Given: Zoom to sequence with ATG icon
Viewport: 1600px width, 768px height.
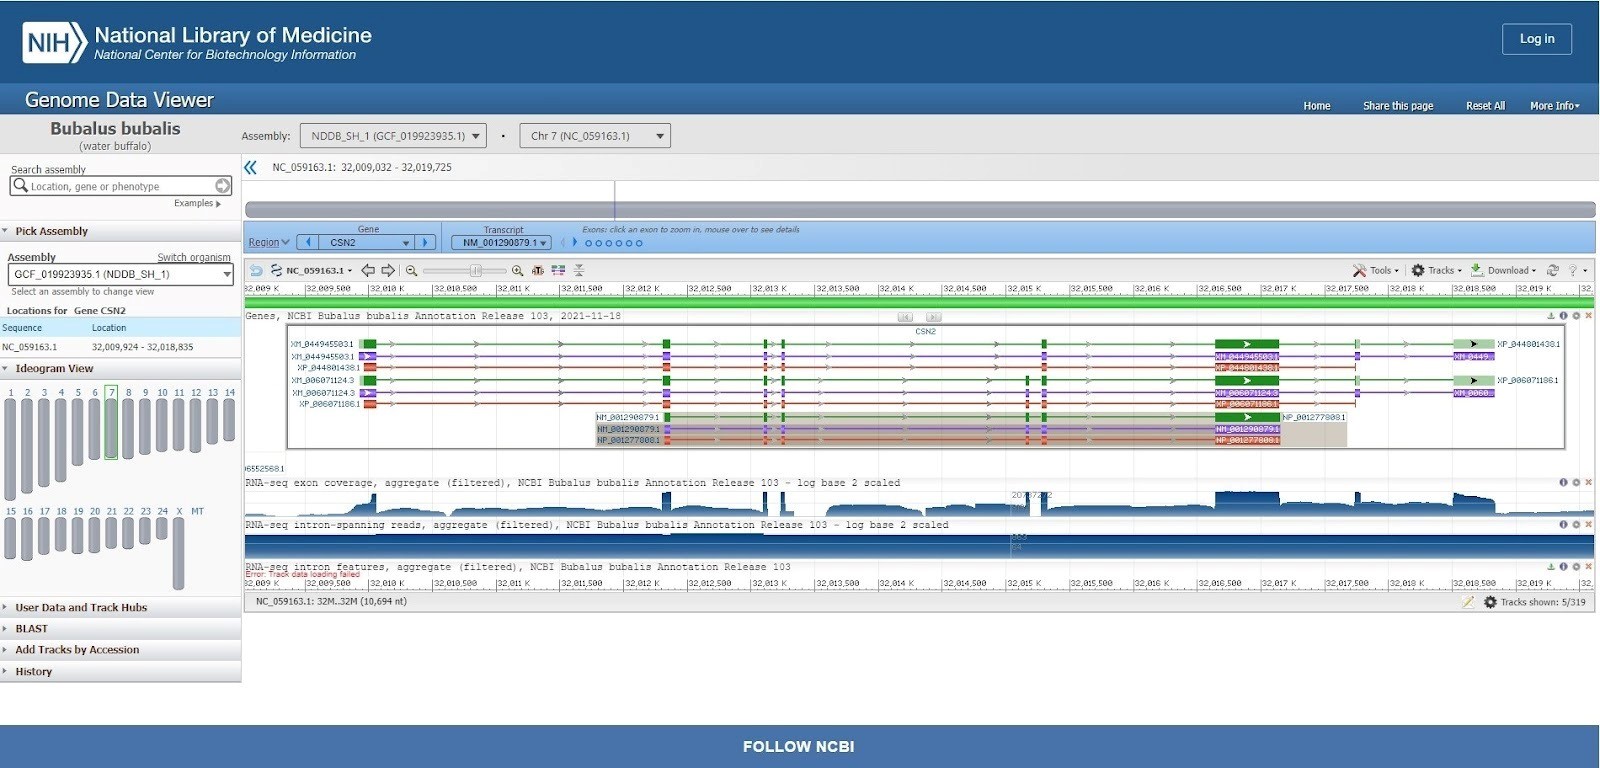Looking at the screenshot, I should coord(538,271).
